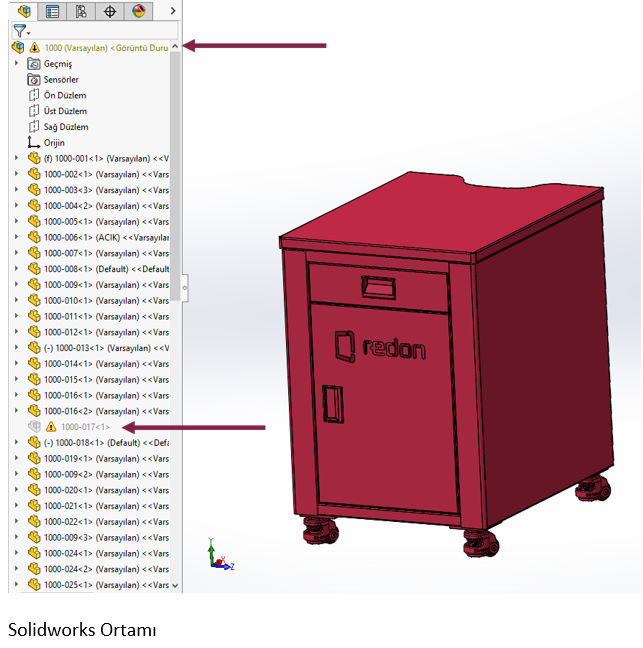643x648 pixels.
Task: Select the Ön Düzlem plane
Action: click(x=65, y=95)
